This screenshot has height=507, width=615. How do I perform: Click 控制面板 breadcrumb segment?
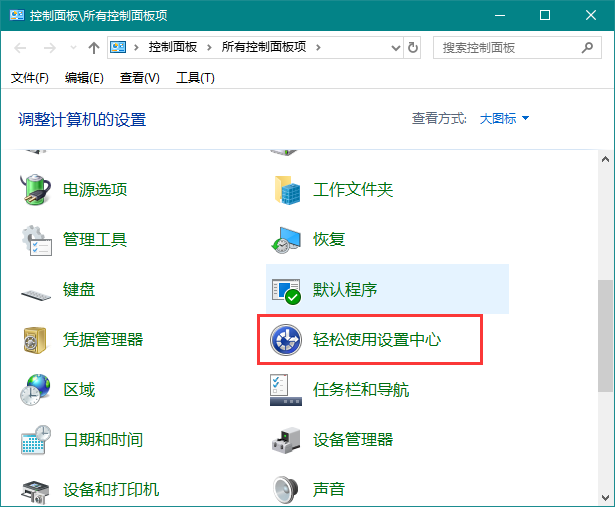[173, 47]
